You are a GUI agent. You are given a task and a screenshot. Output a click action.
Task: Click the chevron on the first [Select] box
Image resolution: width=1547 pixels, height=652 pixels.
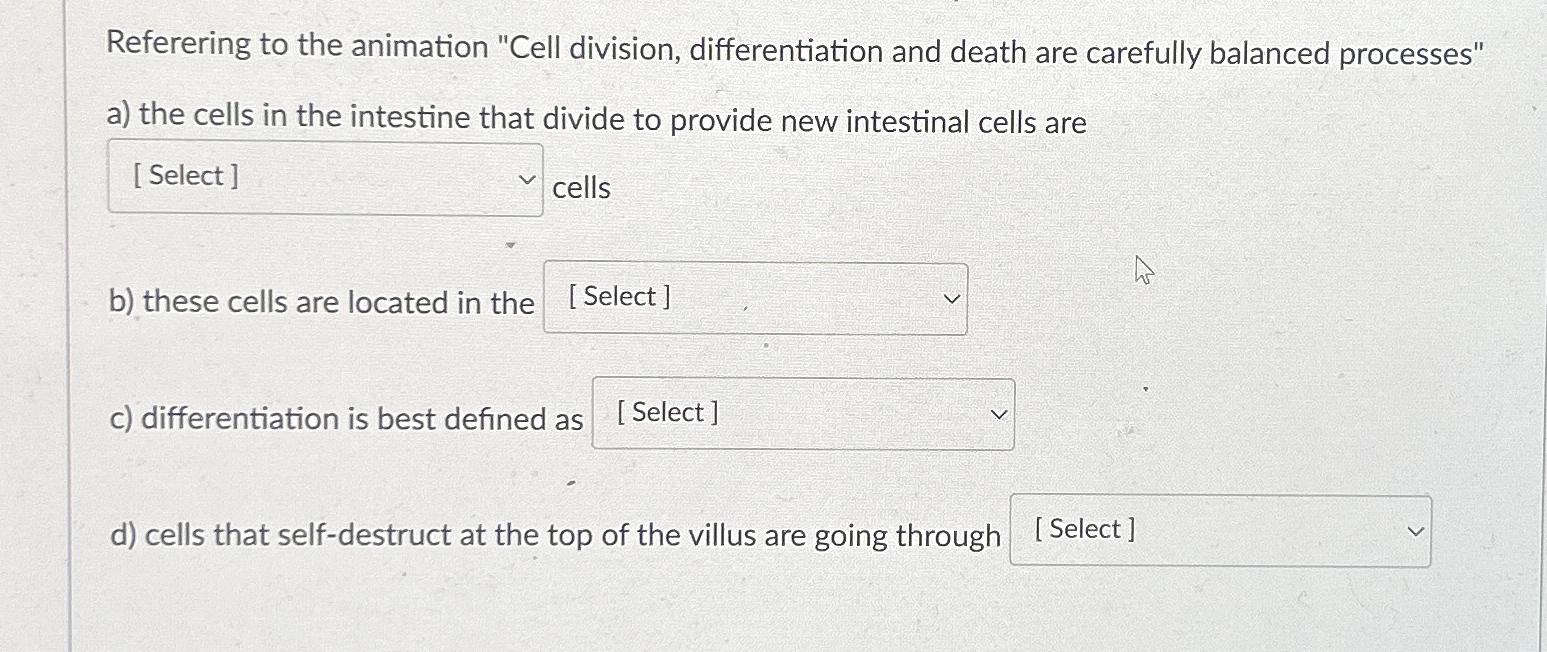tap(527, 177)
